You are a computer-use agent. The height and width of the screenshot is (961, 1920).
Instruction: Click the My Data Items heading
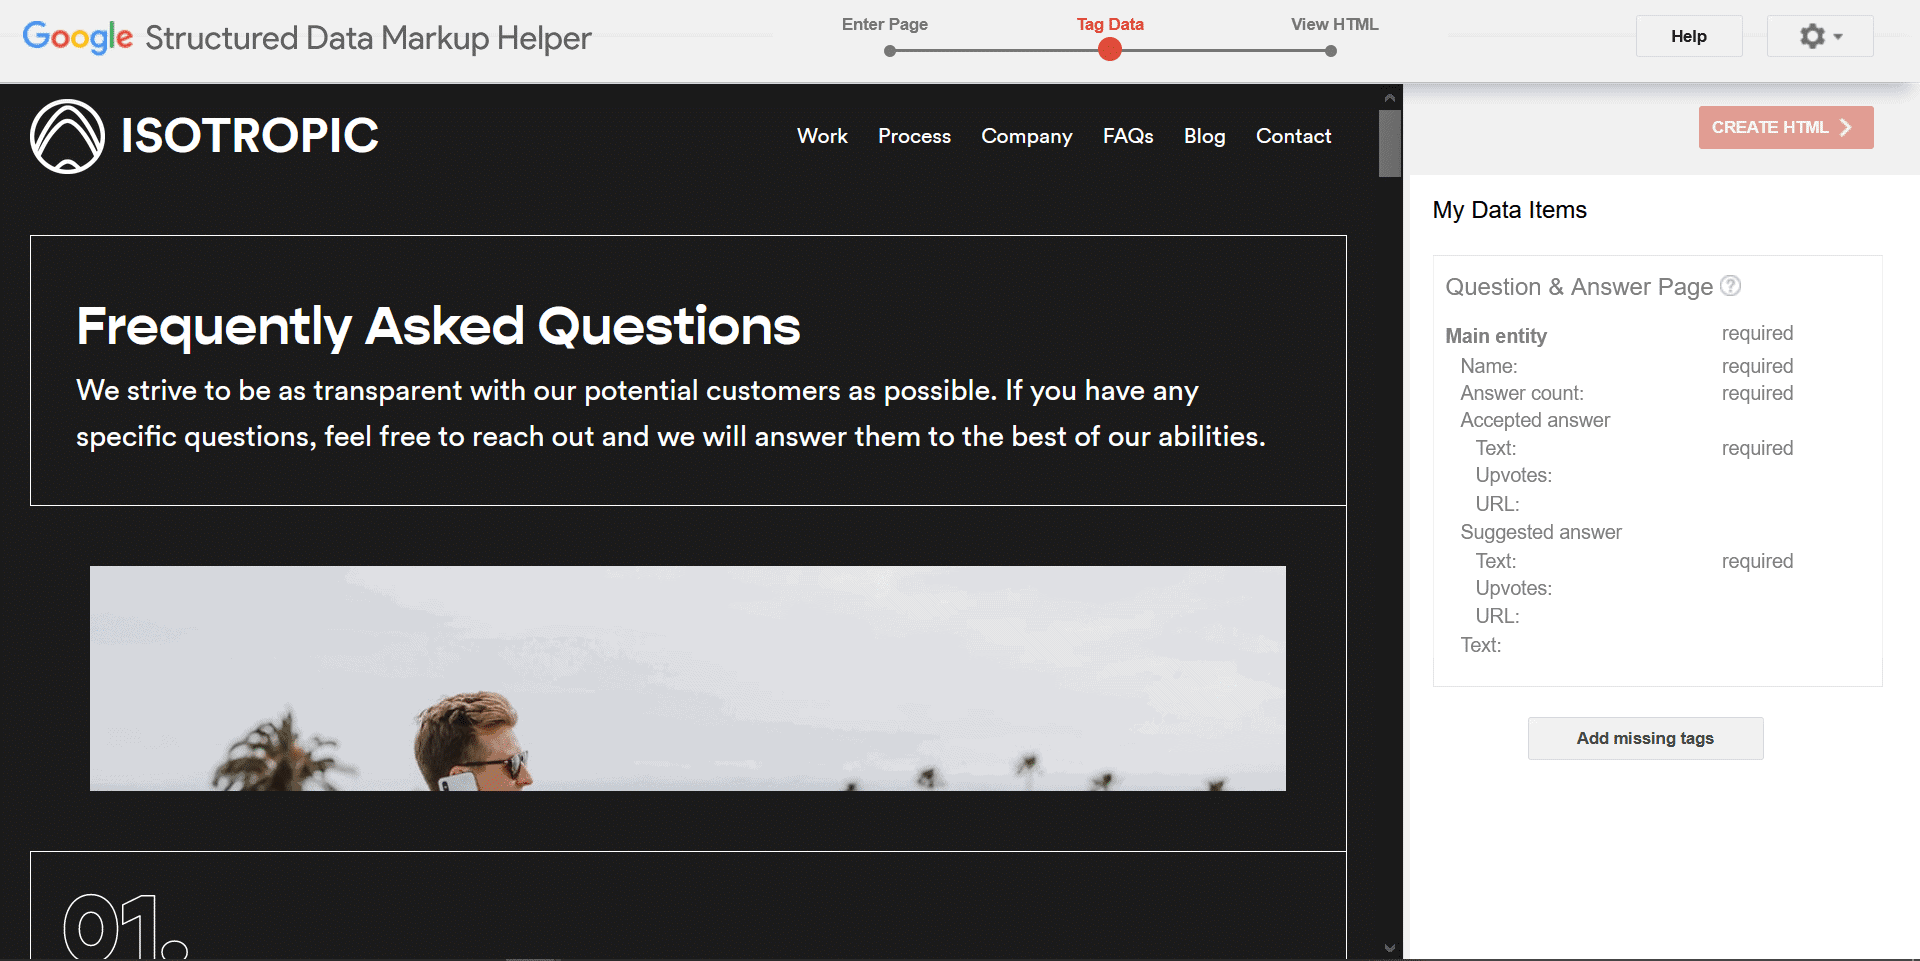1510,210
